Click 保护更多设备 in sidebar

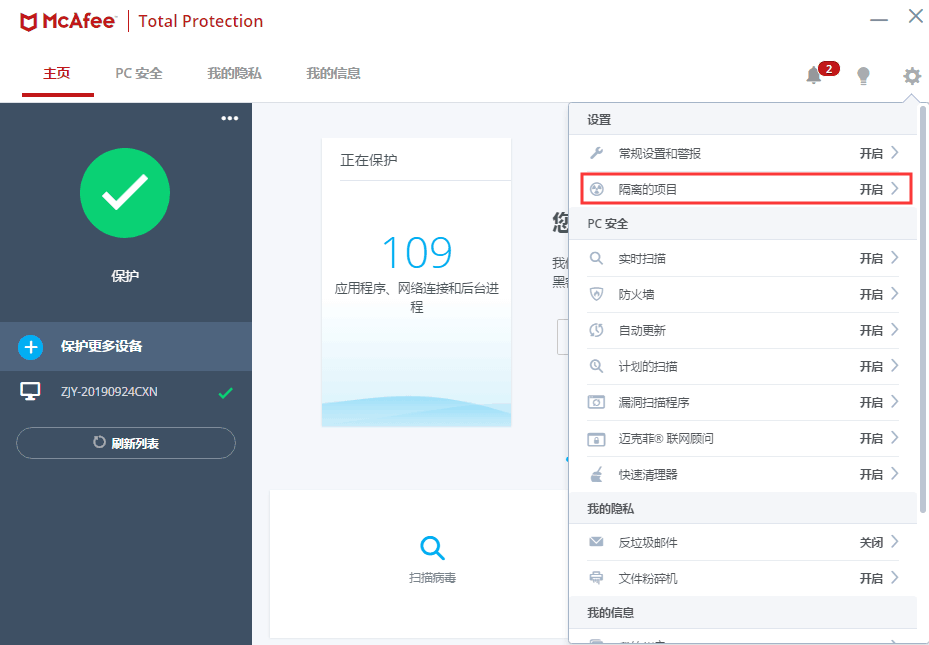[126, 346]
